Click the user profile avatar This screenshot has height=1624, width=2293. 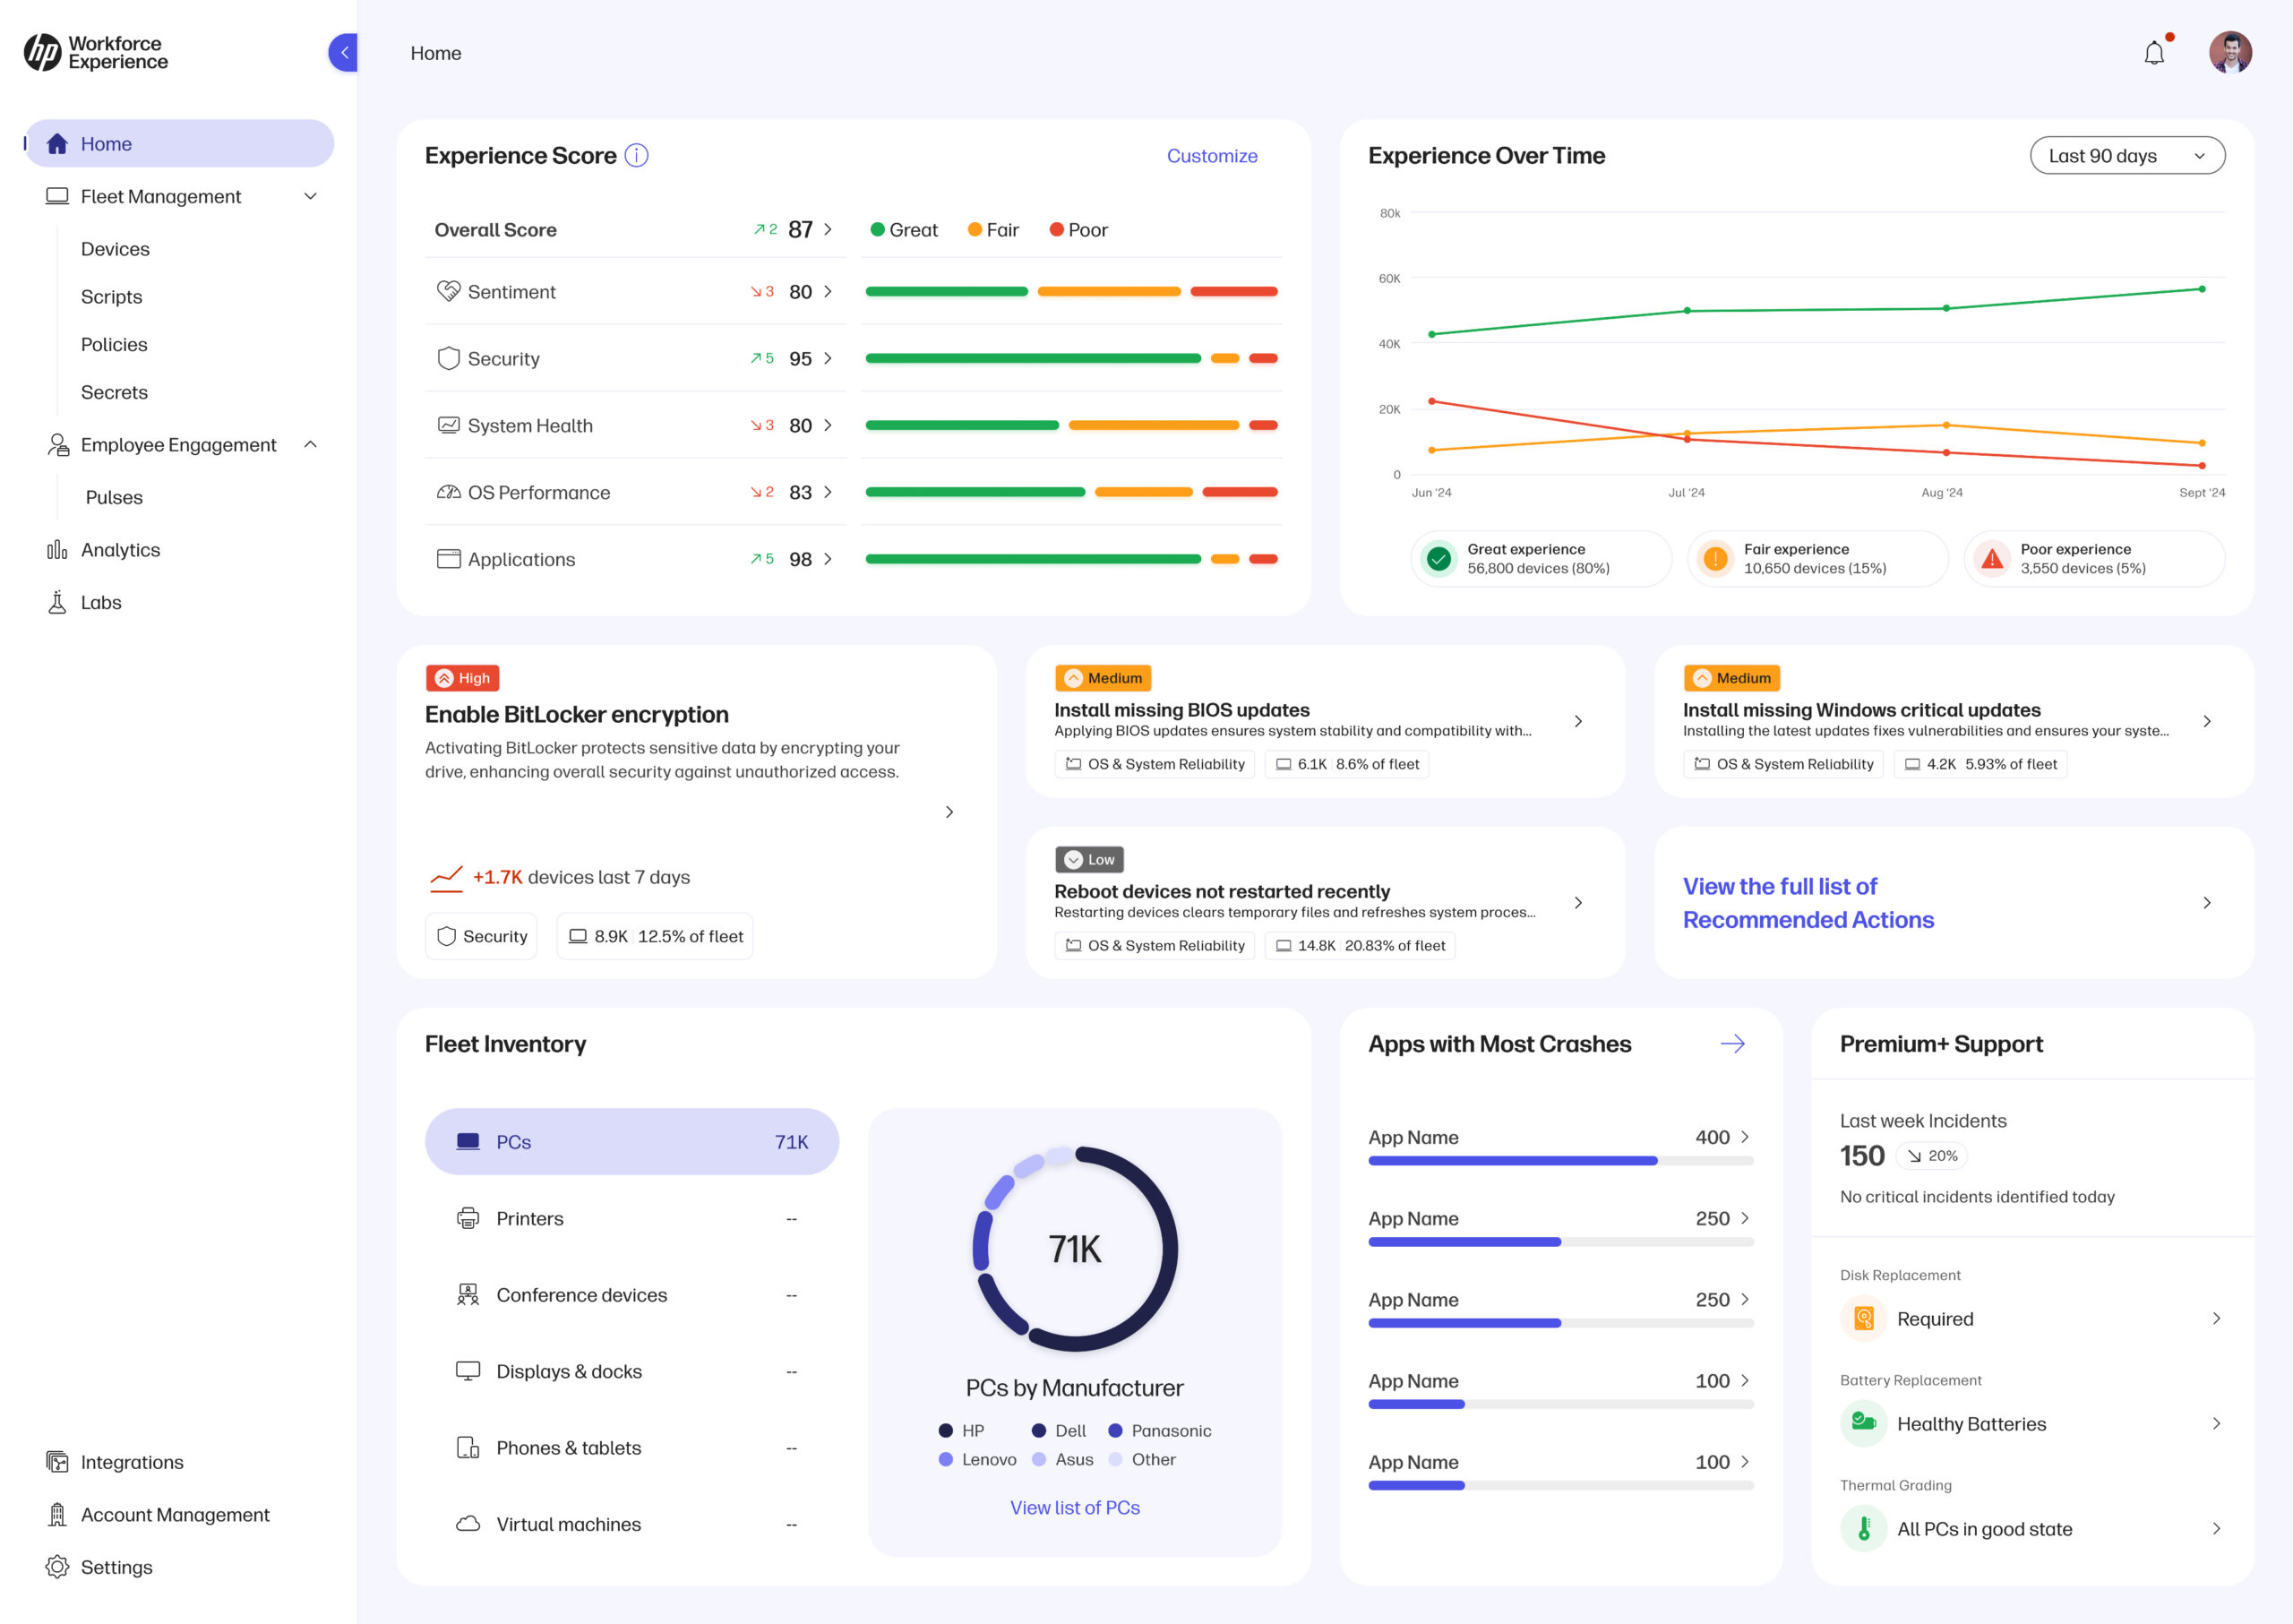pyautogui.click(x=2231, y=52)
